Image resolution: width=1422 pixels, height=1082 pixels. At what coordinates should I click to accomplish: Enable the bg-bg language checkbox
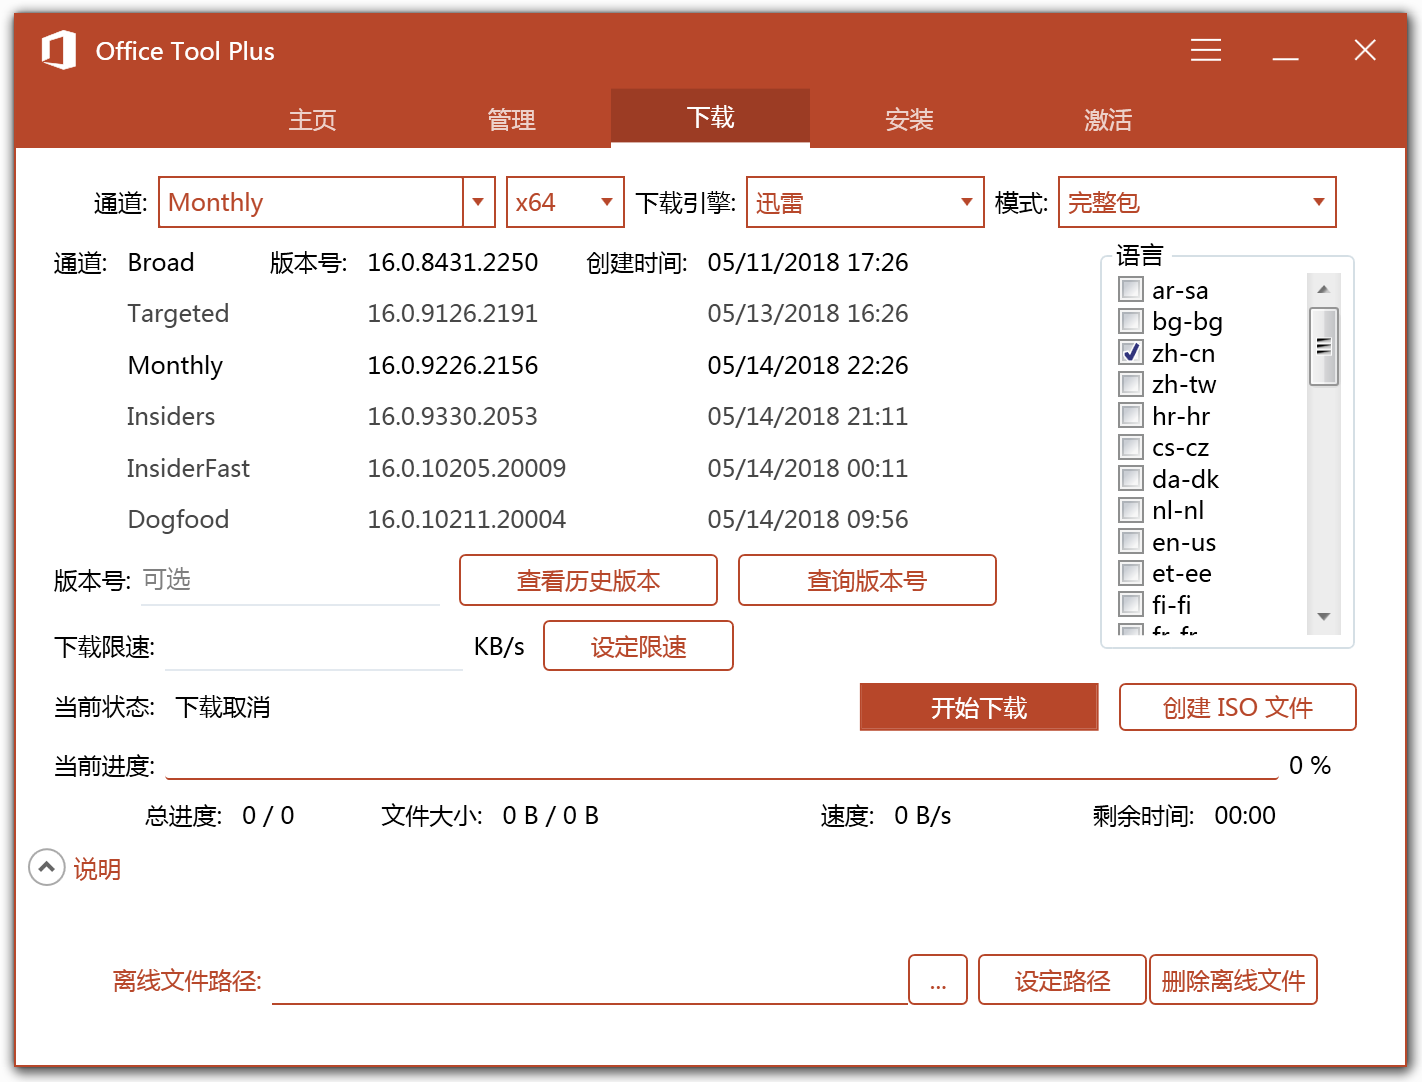pyautogui.click(x=1131, y=321)
